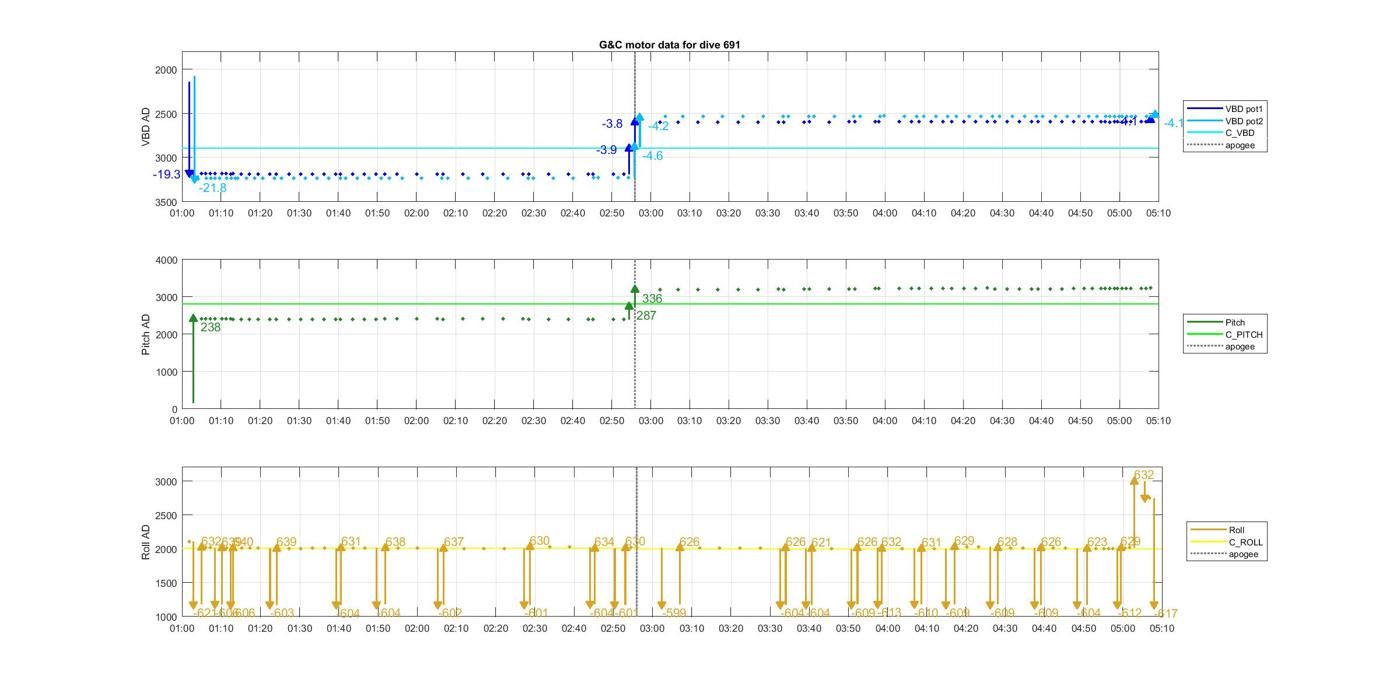Click the "1500" y-tick on Roll plot

[x=166, y=583]
